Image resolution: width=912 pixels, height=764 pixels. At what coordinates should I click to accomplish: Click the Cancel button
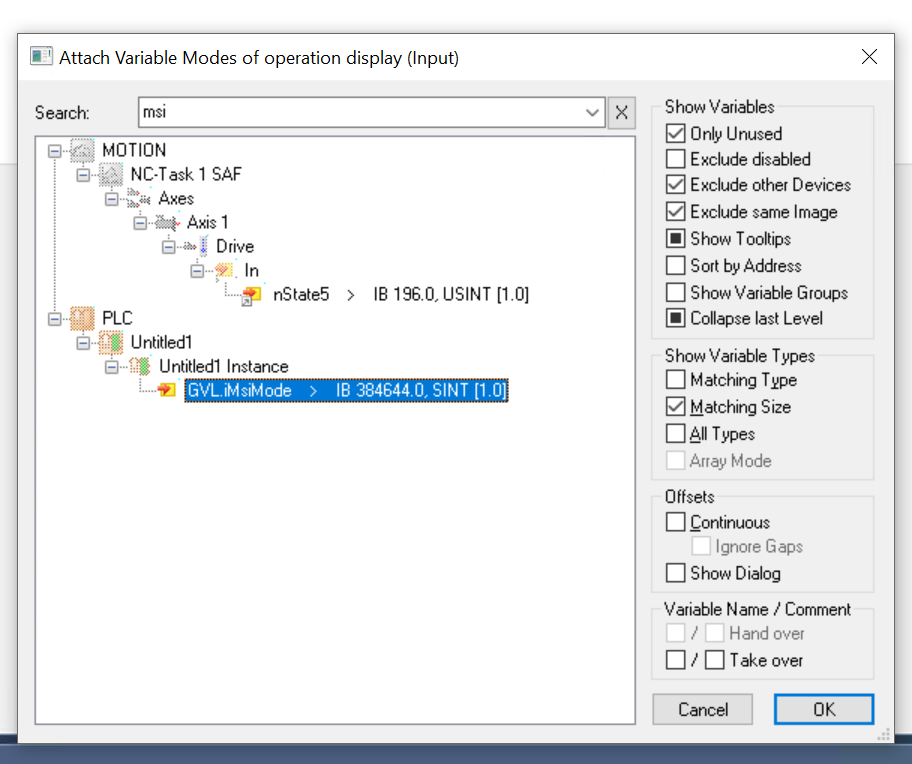click(x=703, y=709)
